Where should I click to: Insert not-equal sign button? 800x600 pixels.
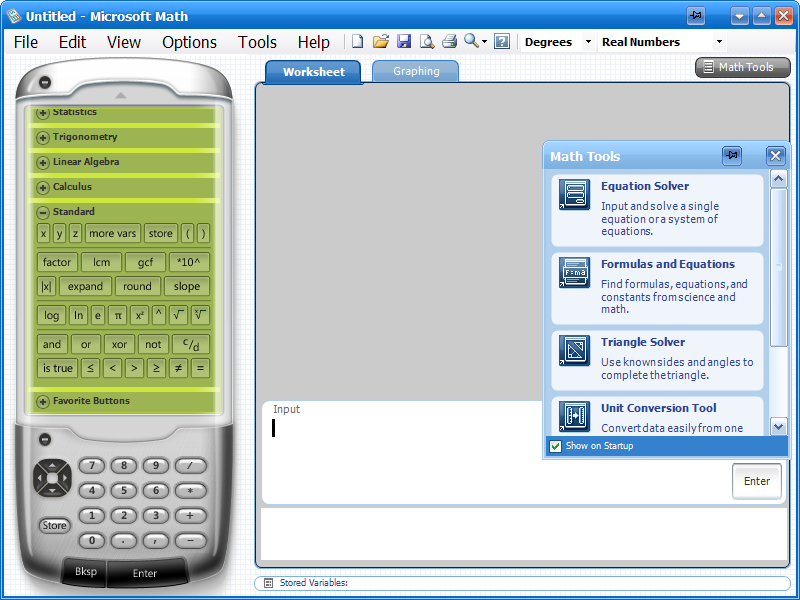pos(178,368)
